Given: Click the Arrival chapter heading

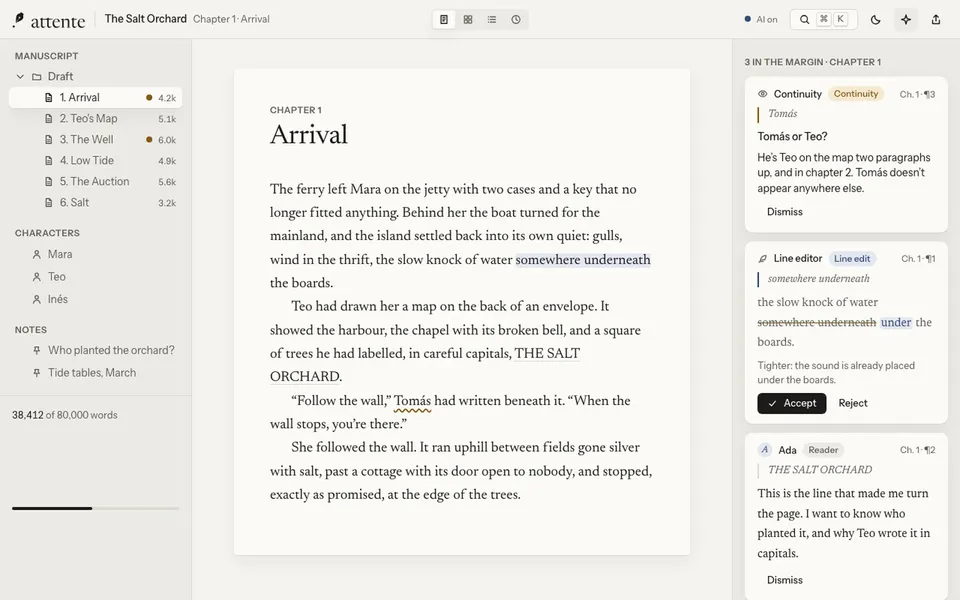Looking at the screenshot, I should [309, 135].
